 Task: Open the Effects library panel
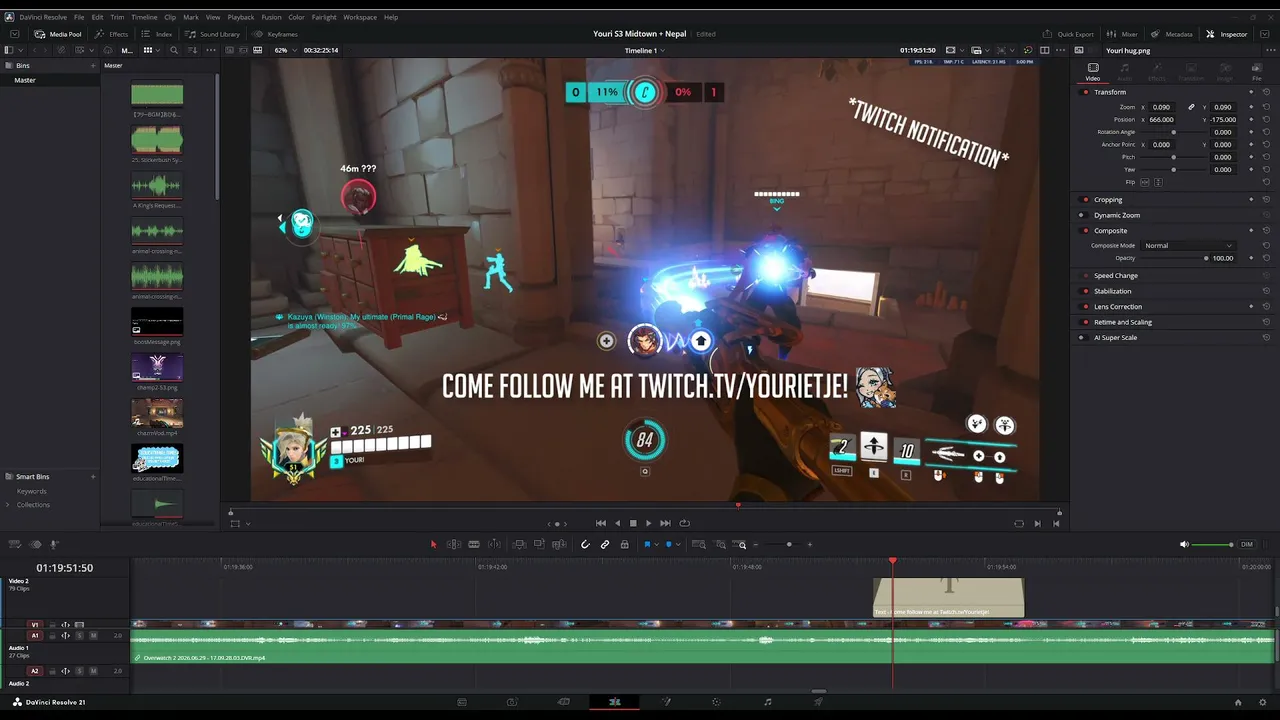tap(112, 34)
